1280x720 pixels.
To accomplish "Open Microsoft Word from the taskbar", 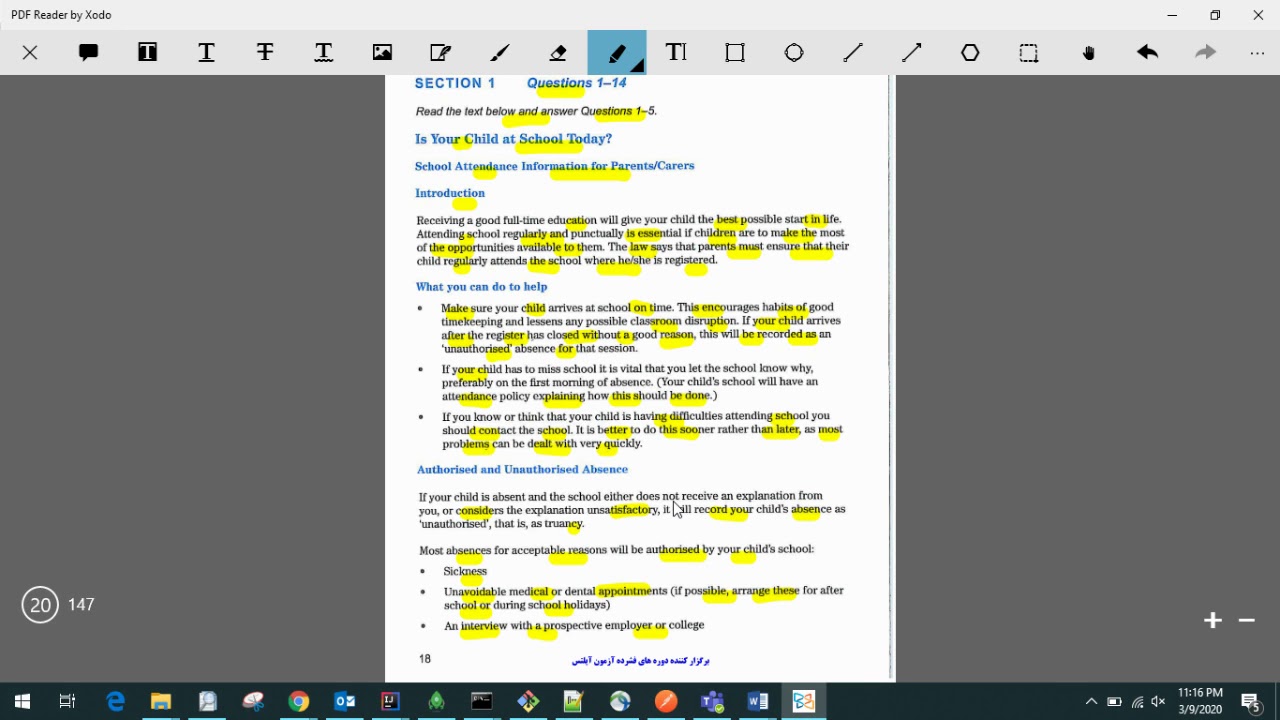I will [758, 702].
